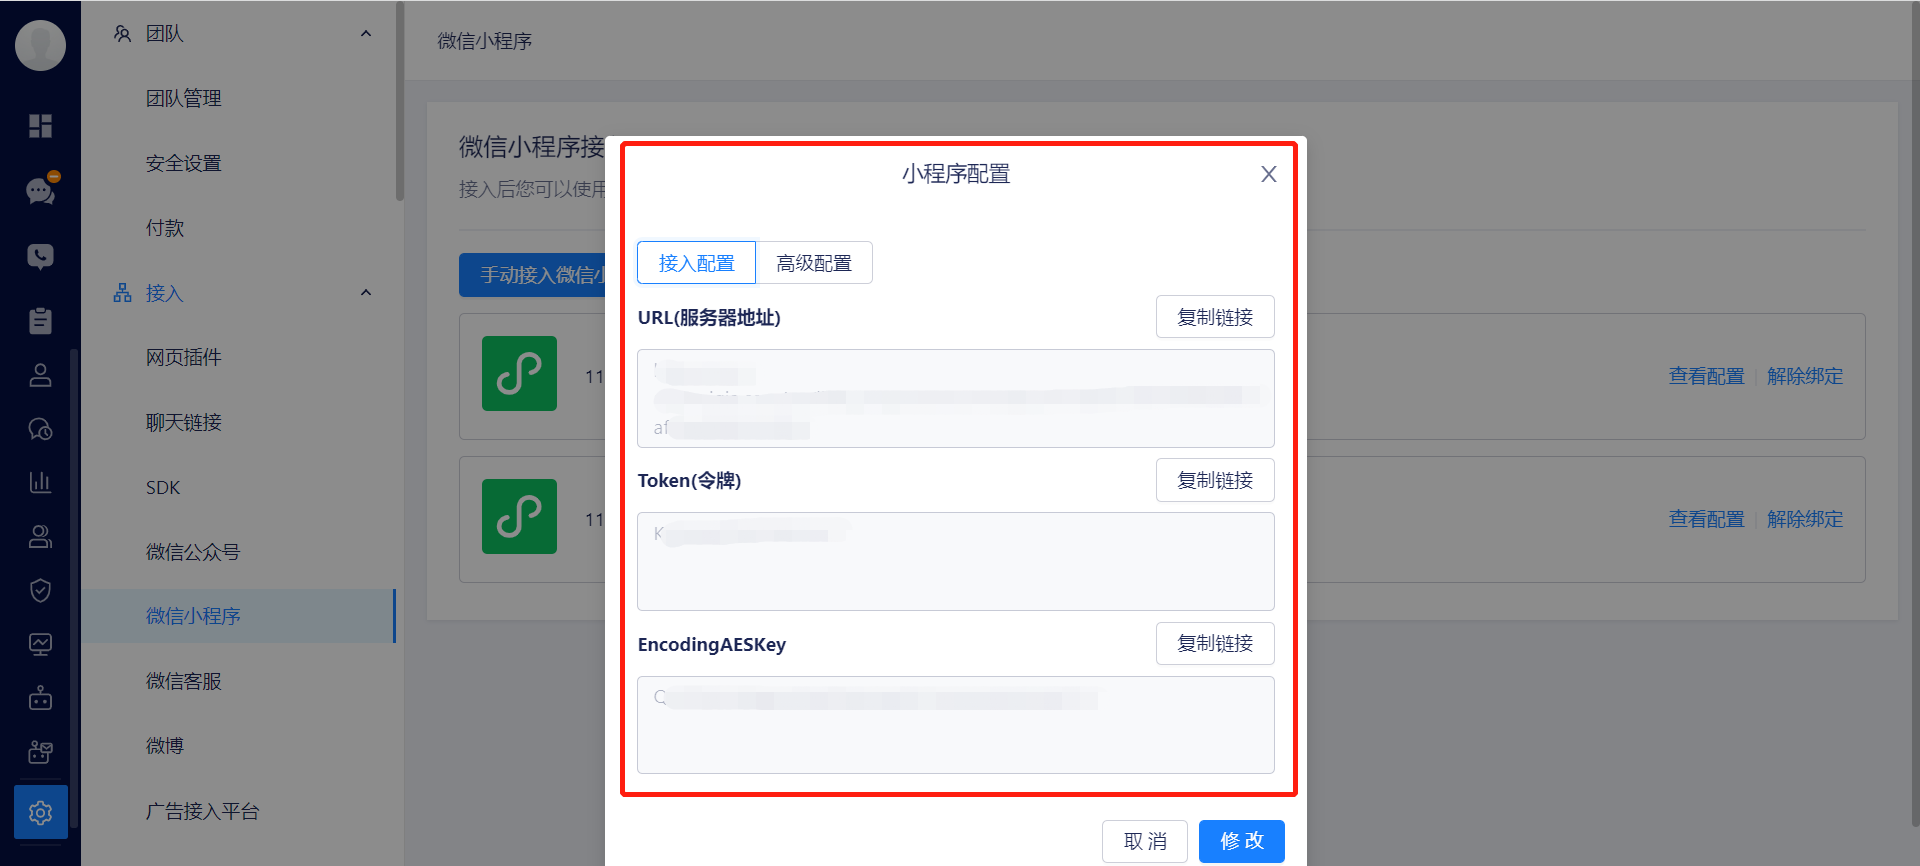Close the 小程序配置 dialog
Viewport: 1920px width, 866px height.
point(1268,174)
